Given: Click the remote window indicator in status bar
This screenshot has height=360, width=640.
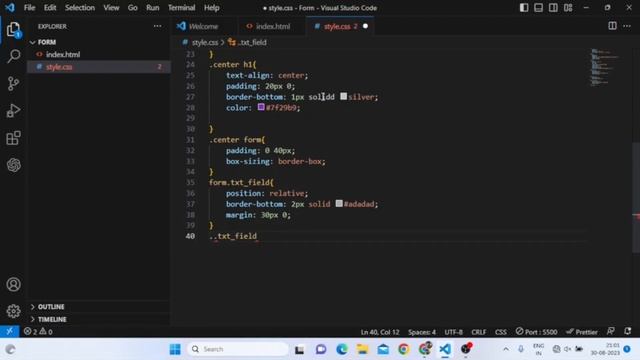Looking at the screenshot, I should tap(9, 331).
